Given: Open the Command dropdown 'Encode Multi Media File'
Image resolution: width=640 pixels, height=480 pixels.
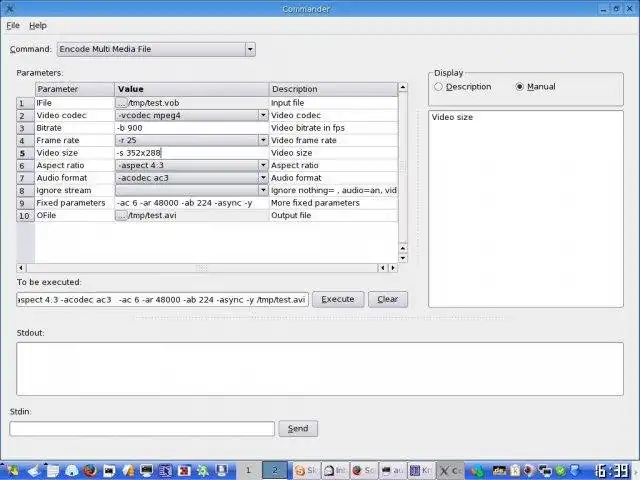Looking at the screenshot, I should (156, 49).
